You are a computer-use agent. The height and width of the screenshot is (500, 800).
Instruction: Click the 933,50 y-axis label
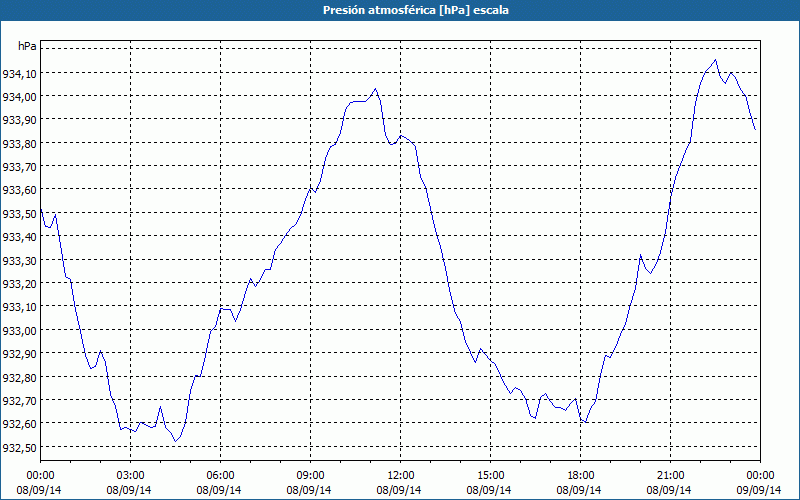[x=19, y=214]
